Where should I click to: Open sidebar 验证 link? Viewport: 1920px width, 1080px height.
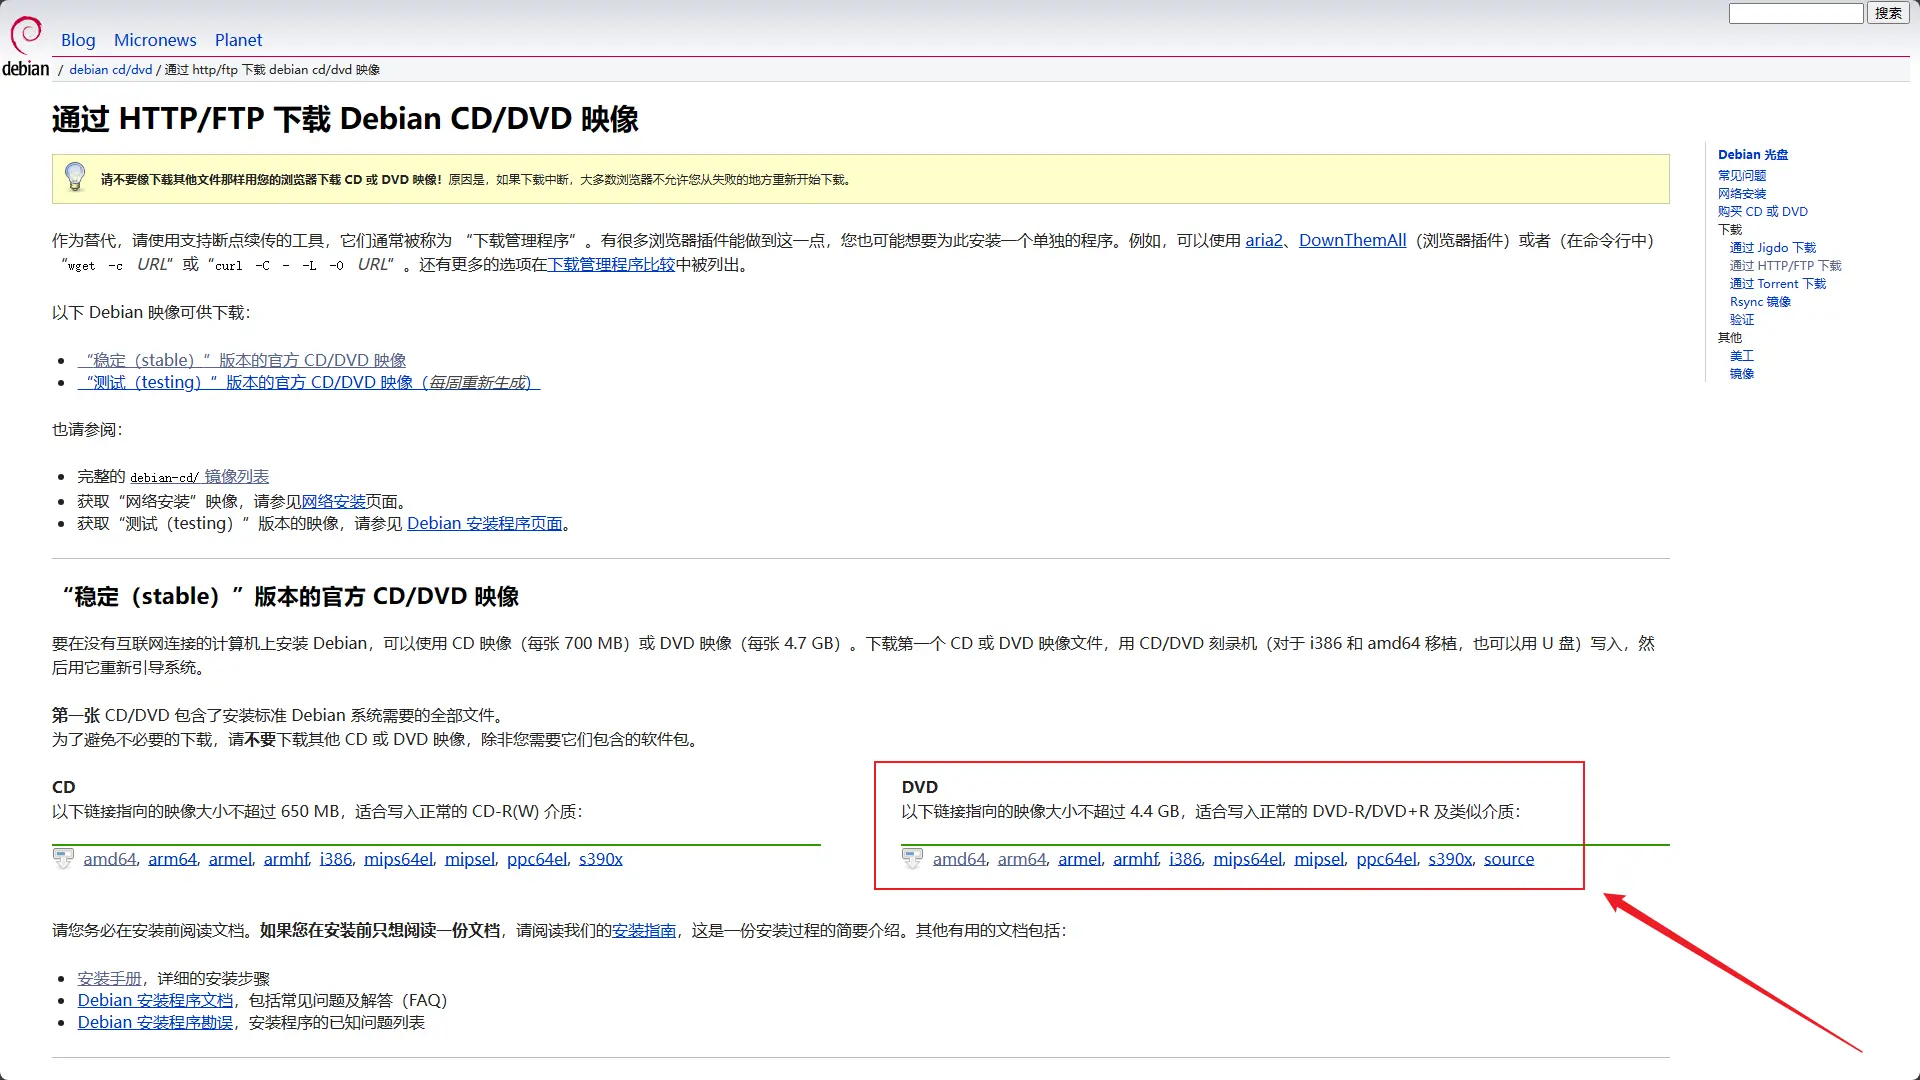(1742, 320)
